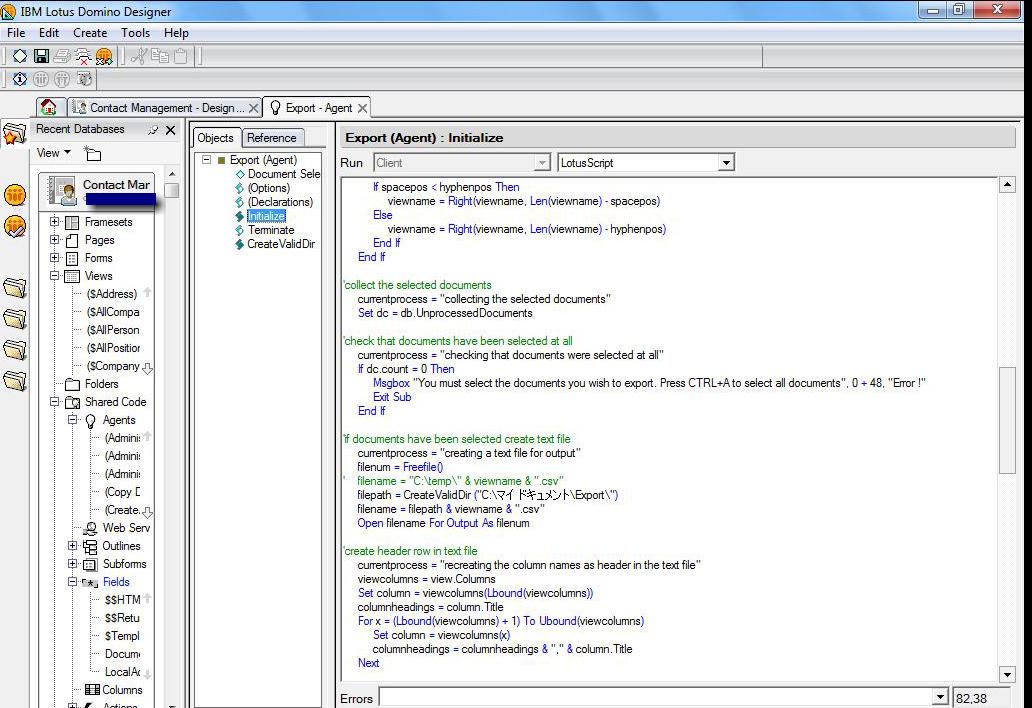Image resolution: width=1032 pixels, height=708 pixels.
Task: Open the Help menu
Action: click(x=176, y=33)
